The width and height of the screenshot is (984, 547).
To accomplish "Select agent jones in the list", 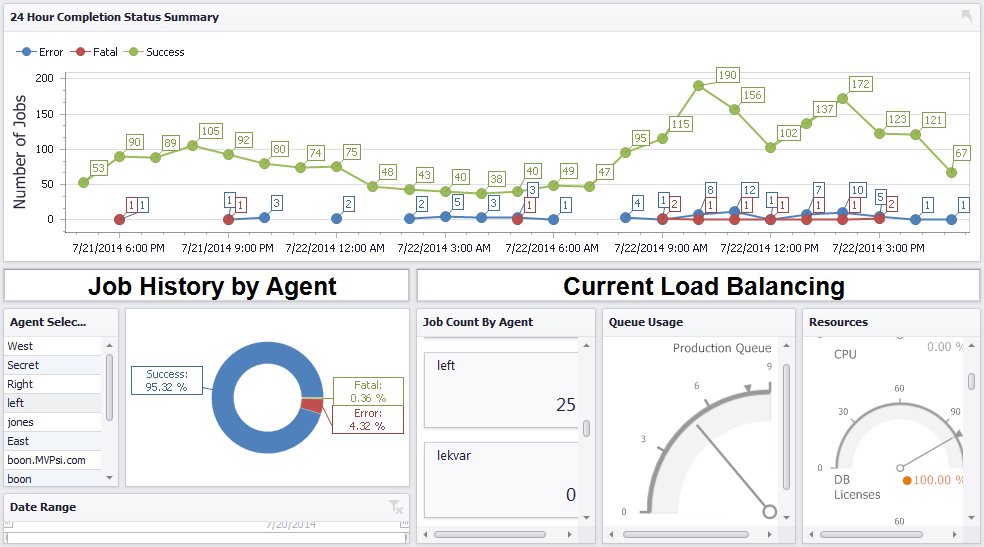I will (x=53, y=422).
